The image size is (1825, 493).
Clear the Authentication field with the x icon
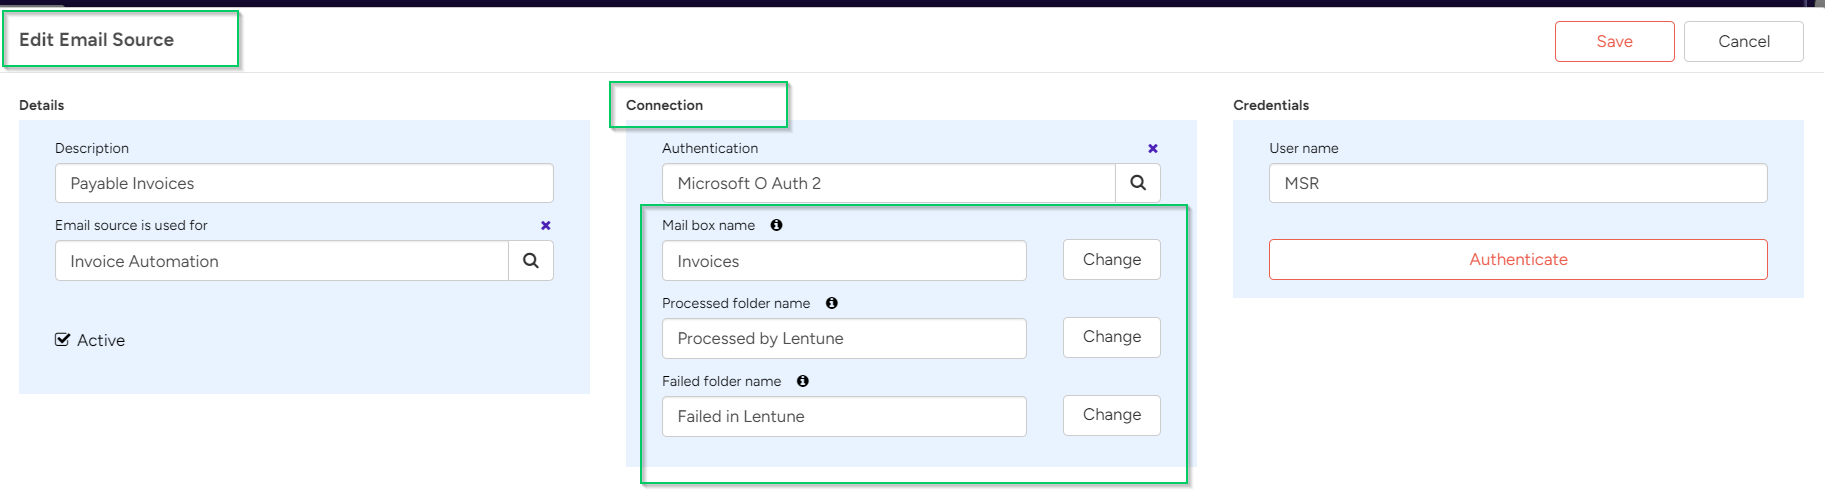[1153, 148]
